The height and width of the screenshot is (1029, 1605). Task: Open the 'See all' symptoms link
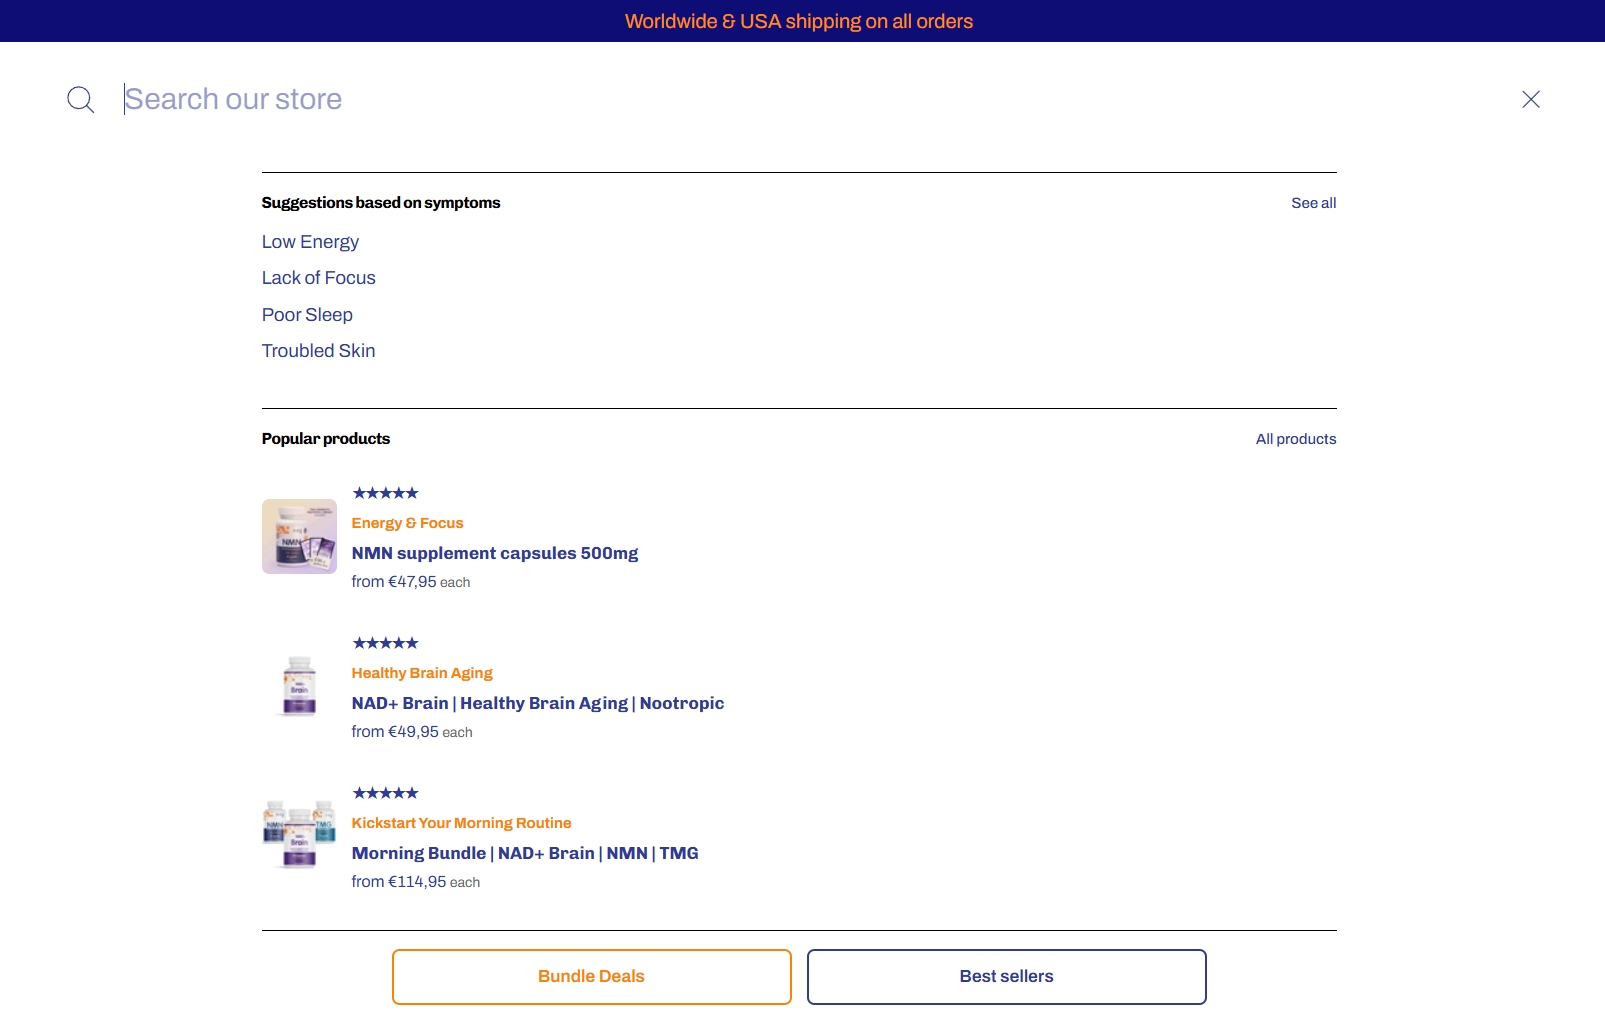pyautogui.click(x=1313, y=203)
